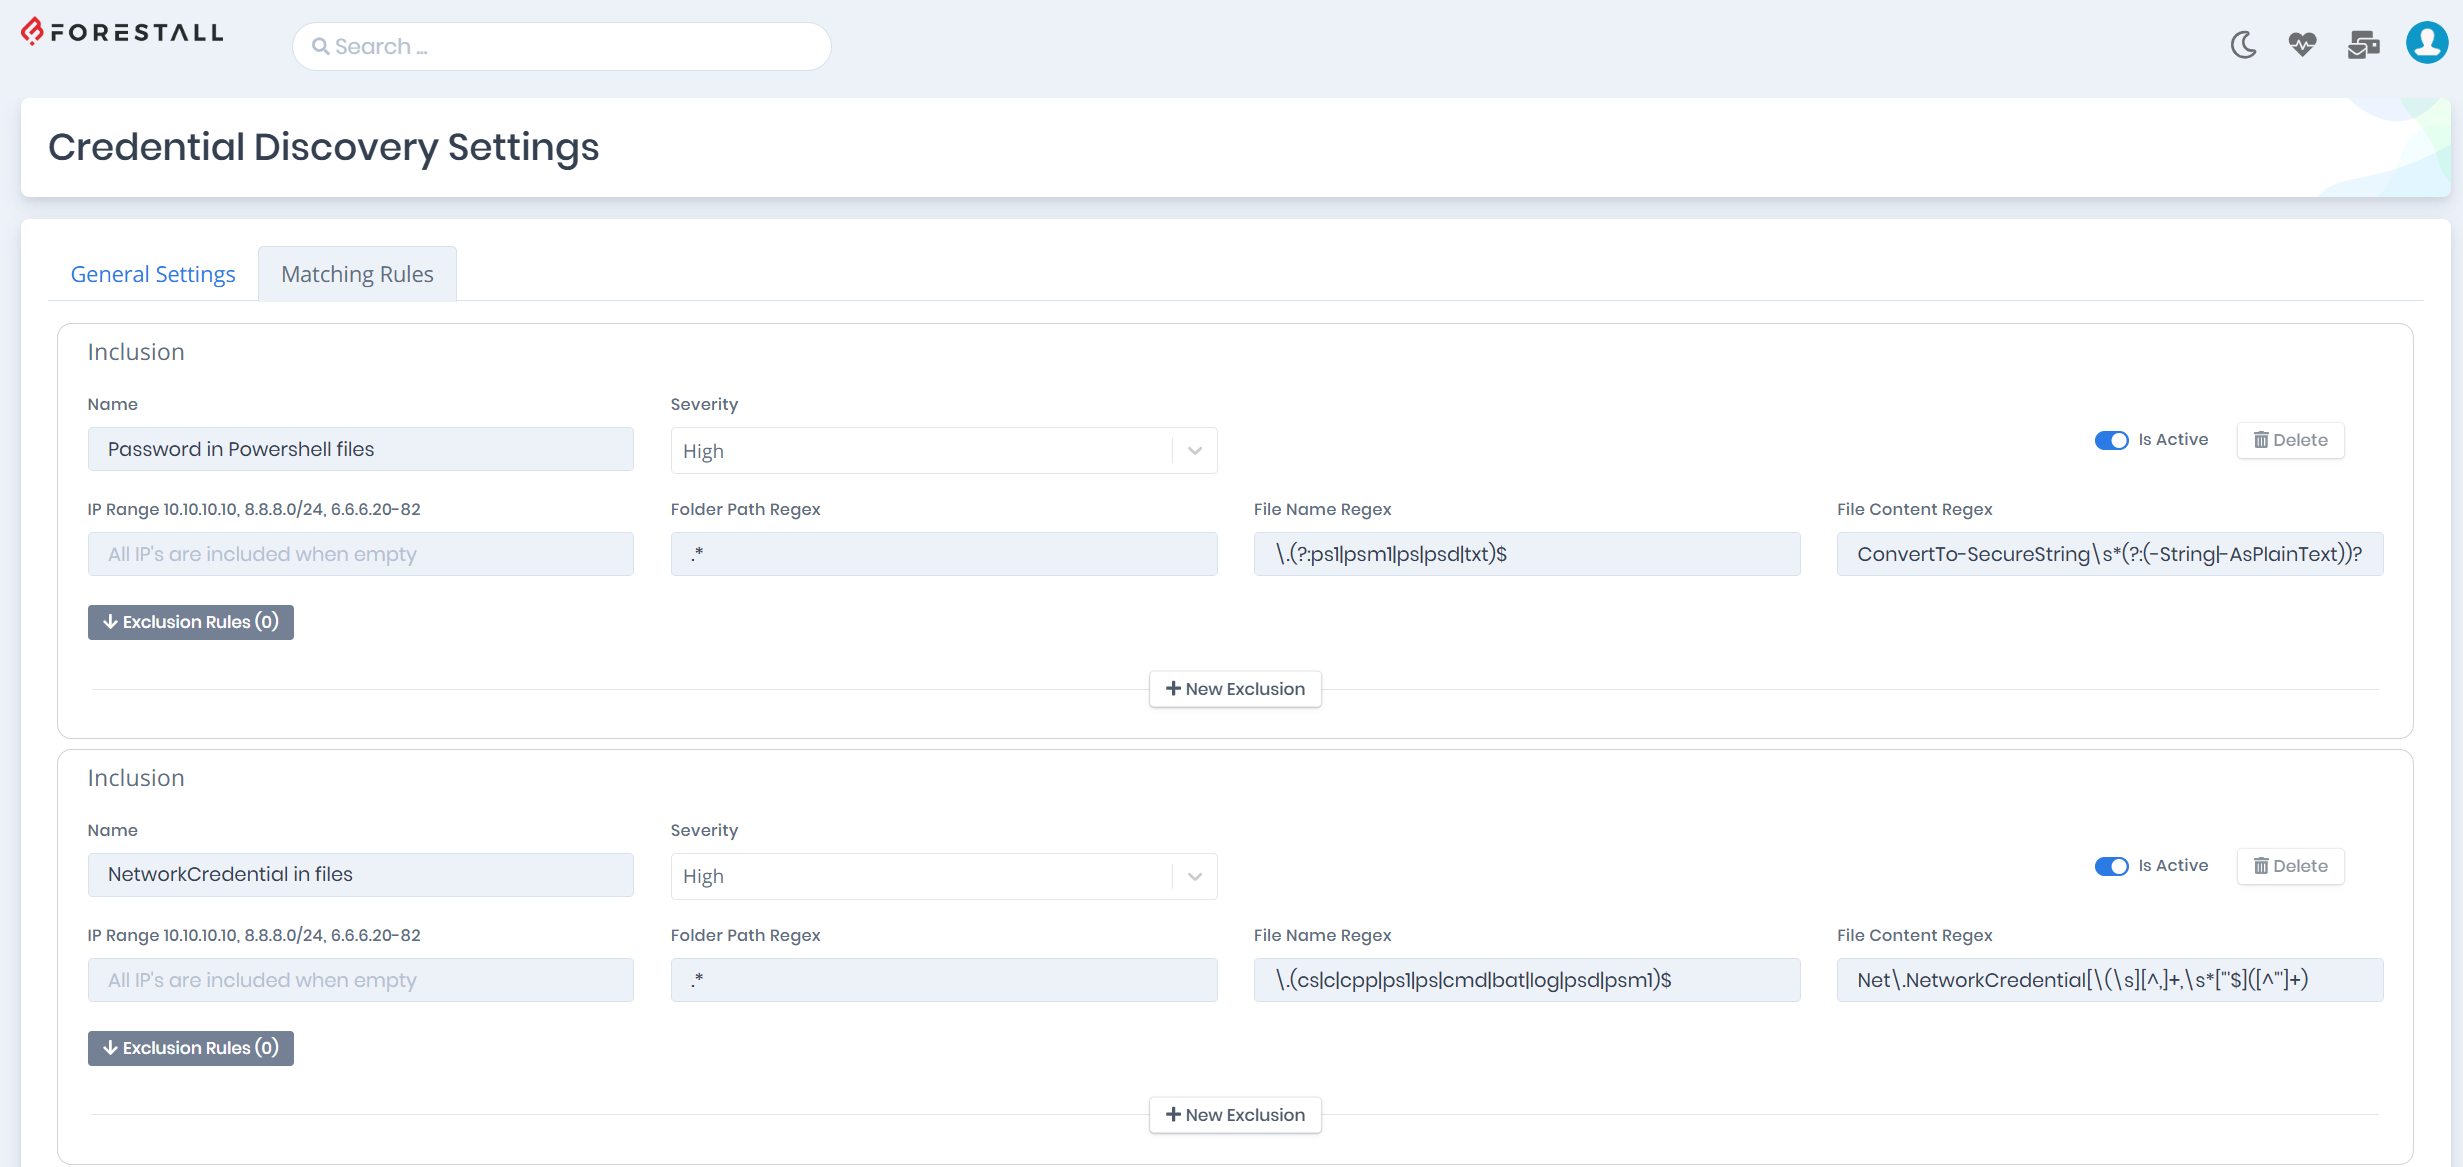2463x1167 pixels.
Task: Click the trash icon beside first Delete button
Action: 2262,440
